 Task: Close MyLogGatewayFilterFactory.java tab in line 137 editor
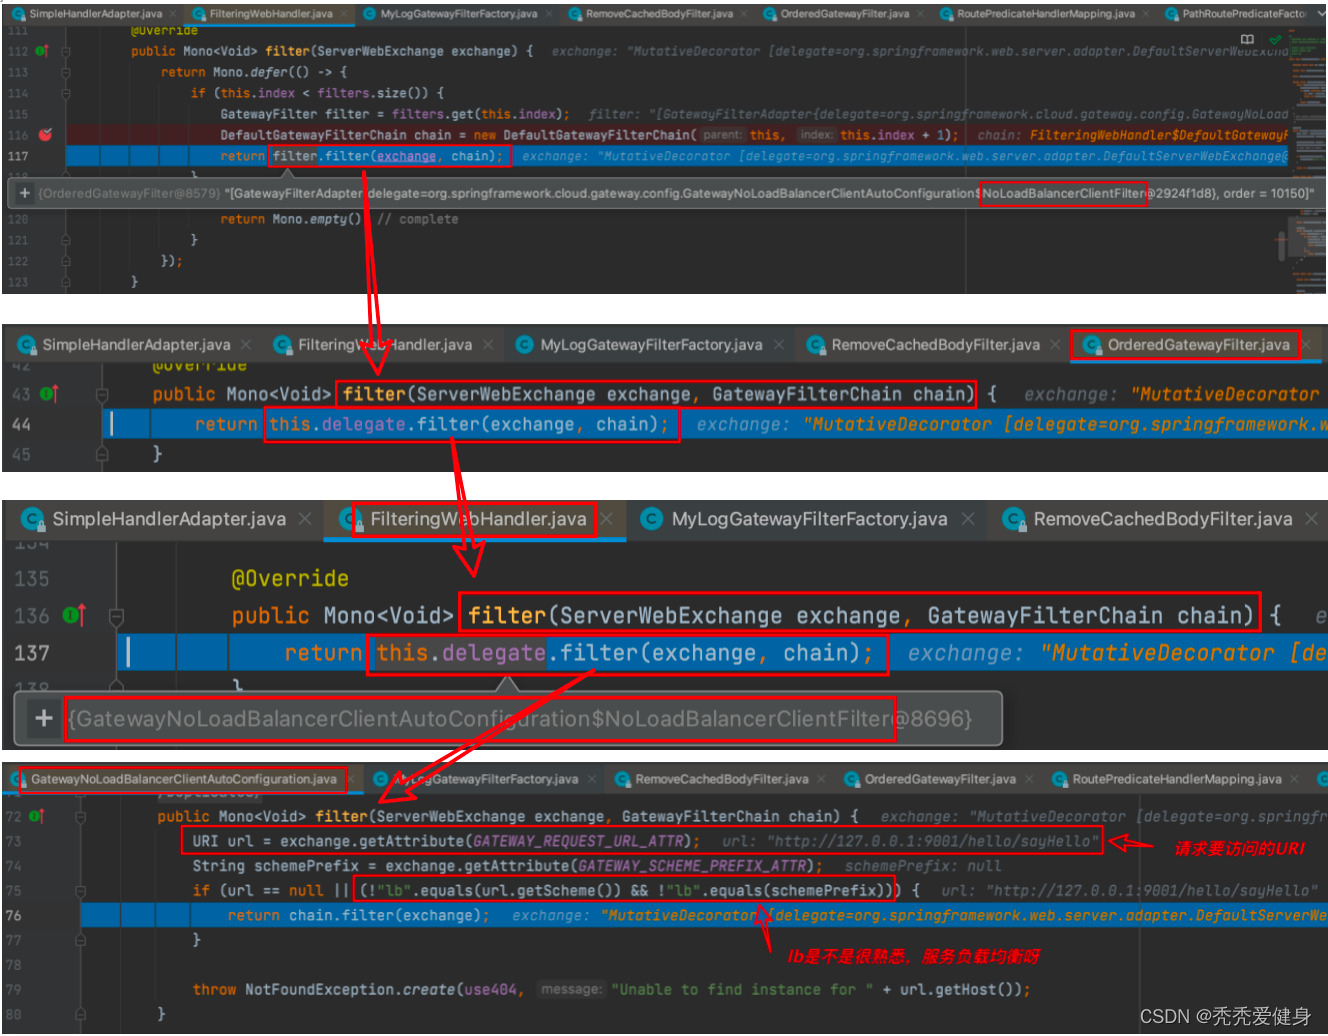click(x=968, y=519)
